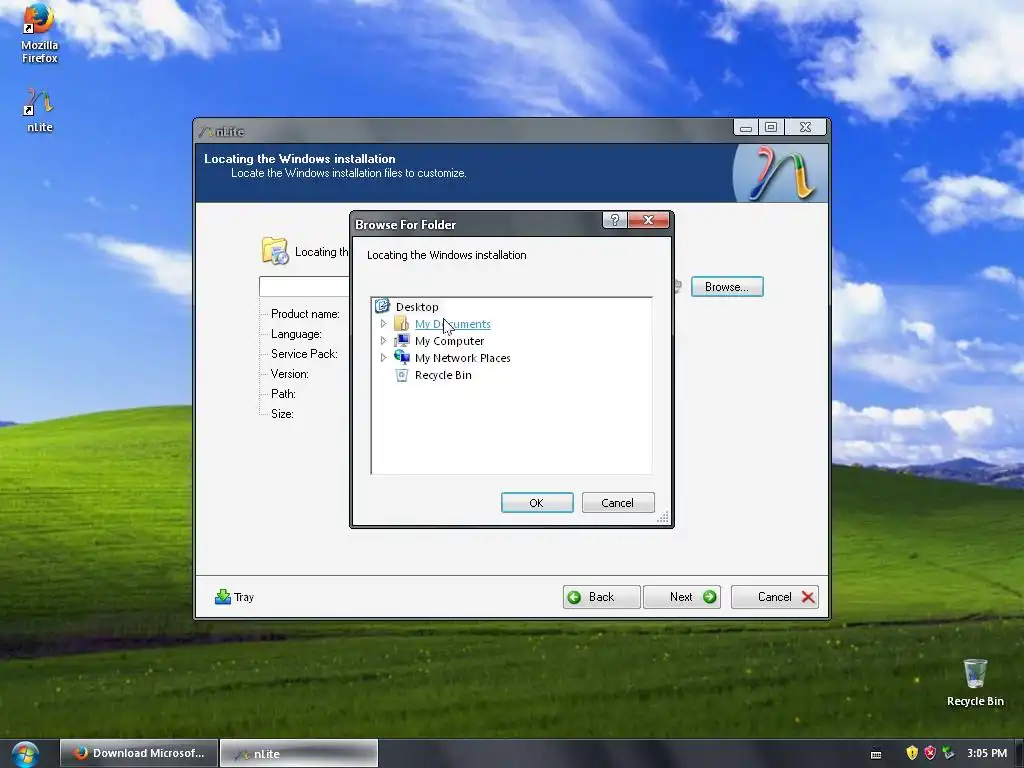1024x768 pixels.
Task: Click the Product name label
Action: click(x=305, y=314)
